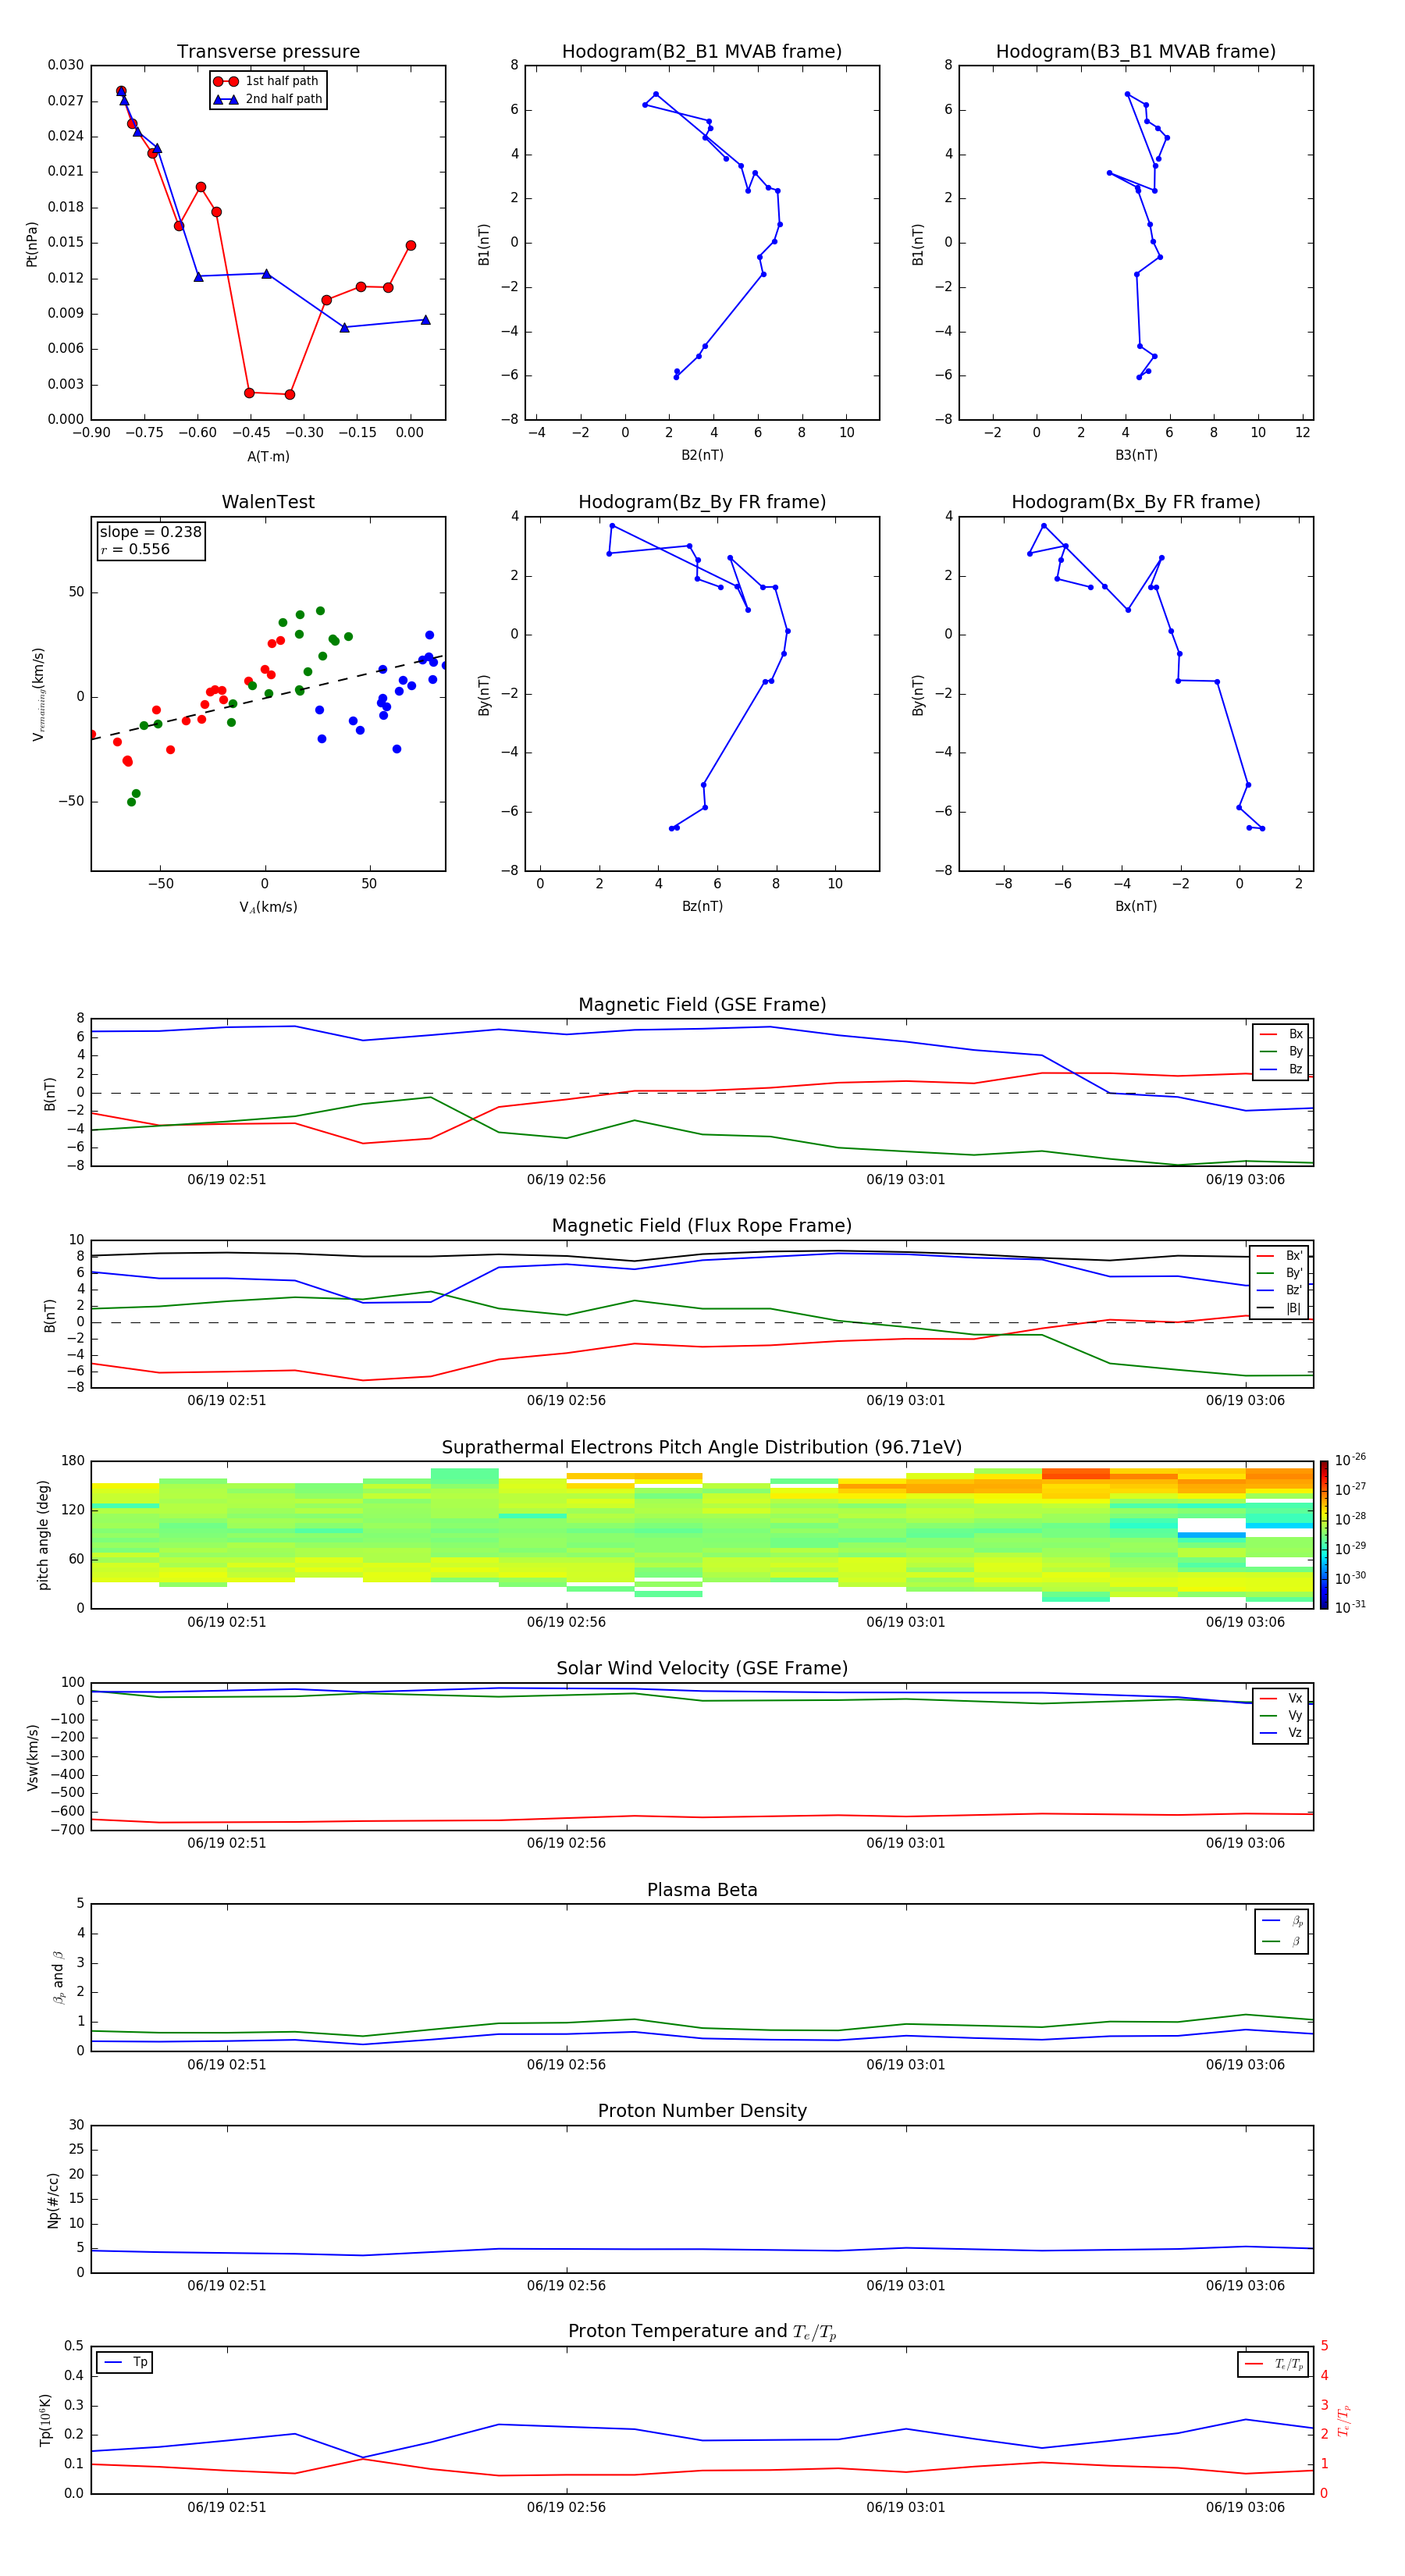Screen dimensions: 1405x2576
Task: Click the "V_remaining(km/s)" y-axis label
Action: coord(39,694)
